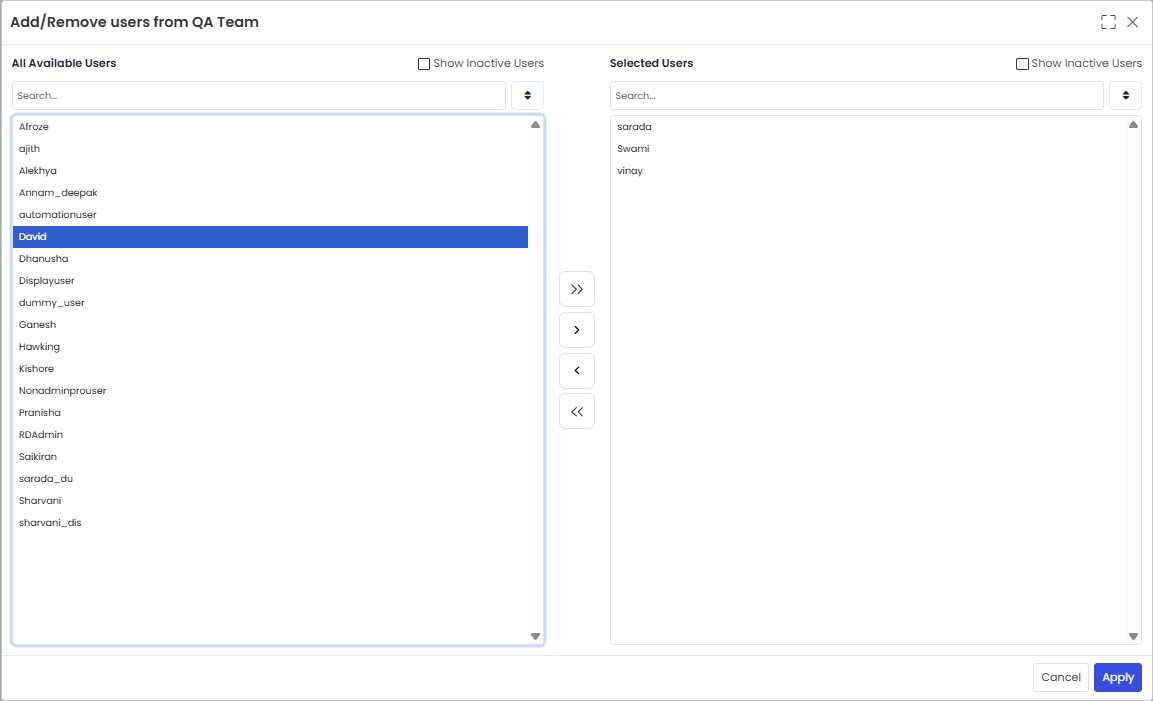Select user Nonadminprouser
The width and height of the screenshot is (1153, 701).
[x=270, y=391]
